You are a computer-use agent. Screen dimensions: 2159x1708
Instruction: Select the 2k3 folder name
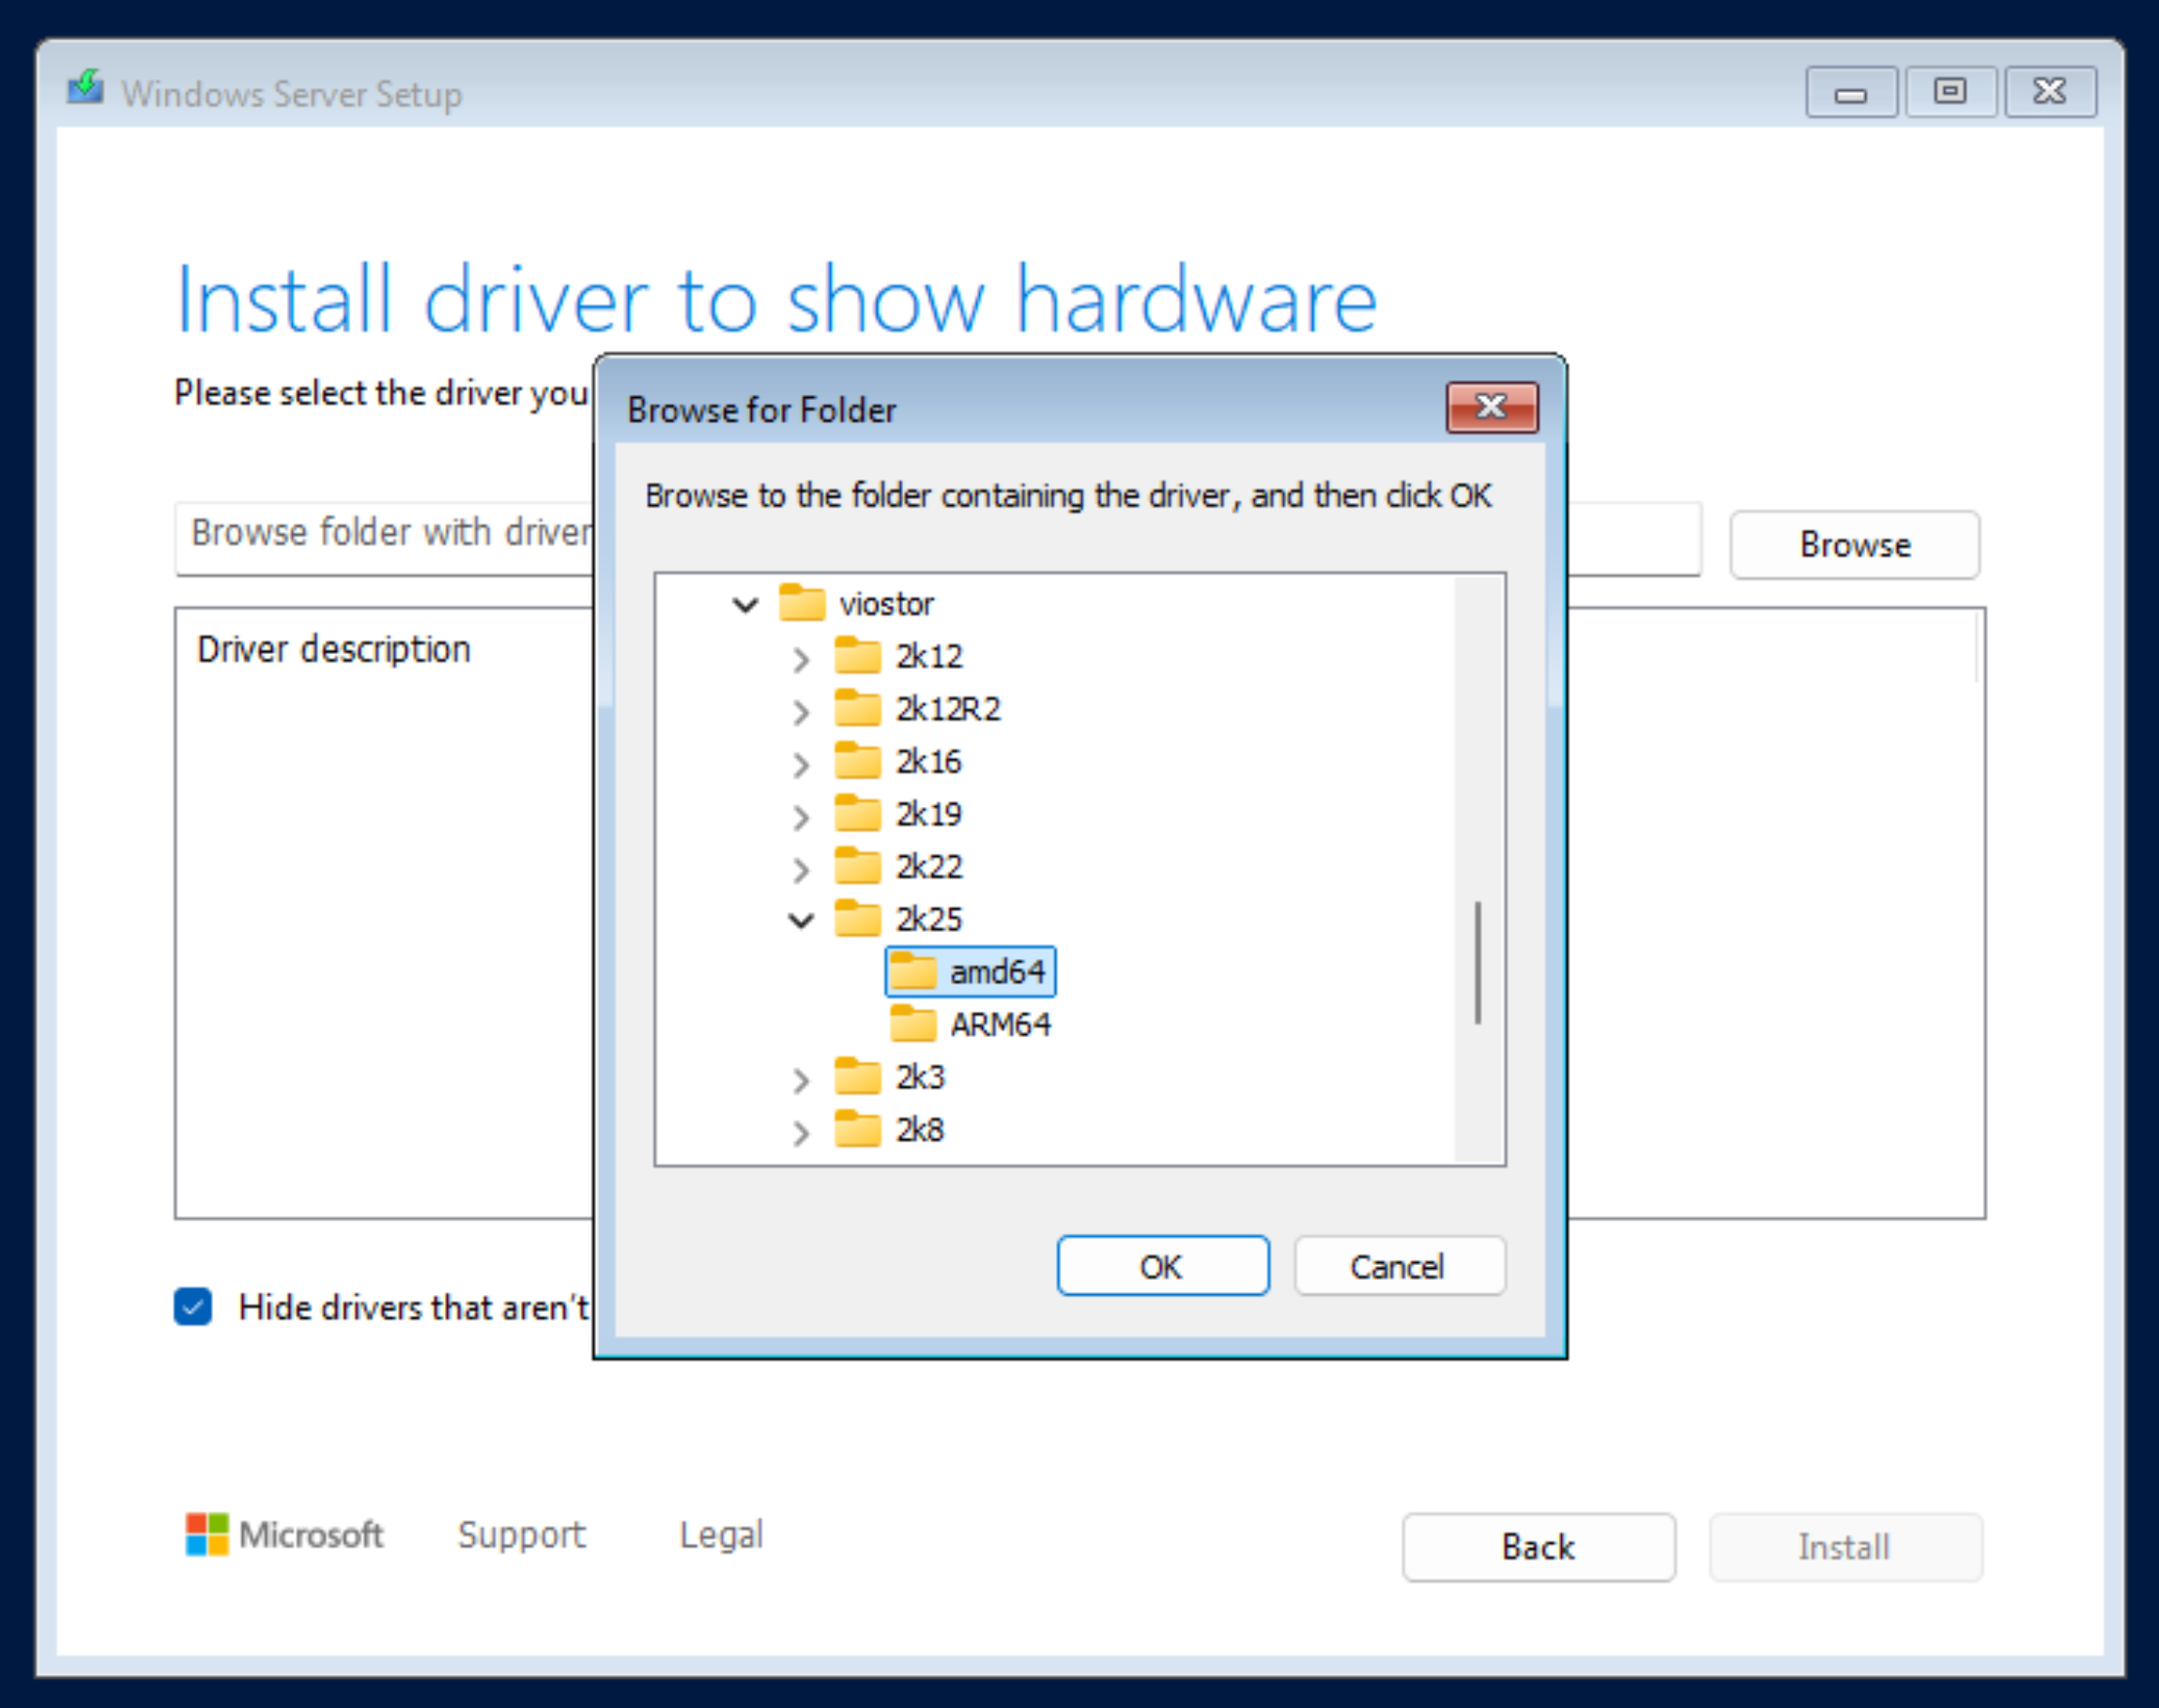coord(919,1077)
